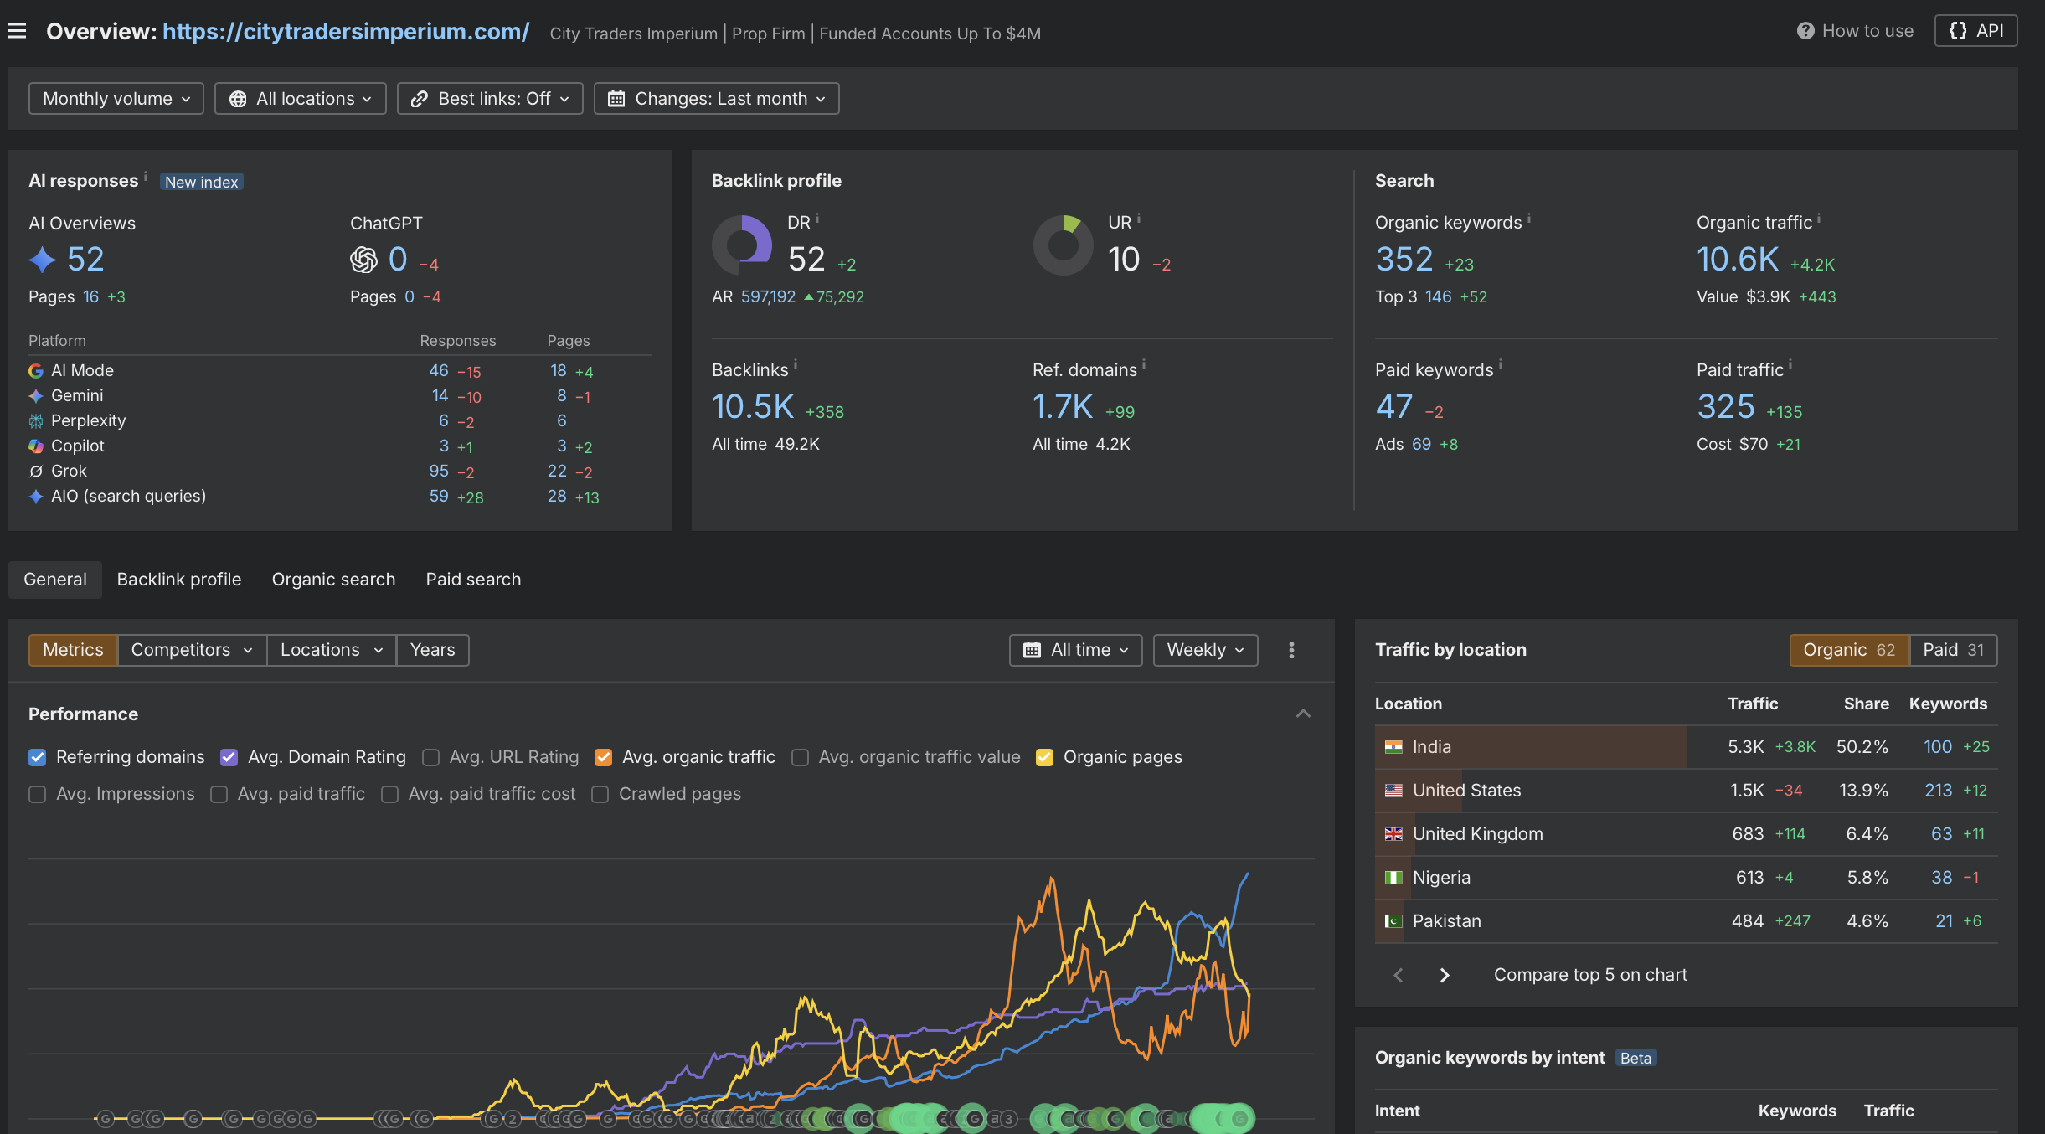Open the Competitors chart dropdown
This screenshot has width=2045, height=1134.
(x=192, y=650)
